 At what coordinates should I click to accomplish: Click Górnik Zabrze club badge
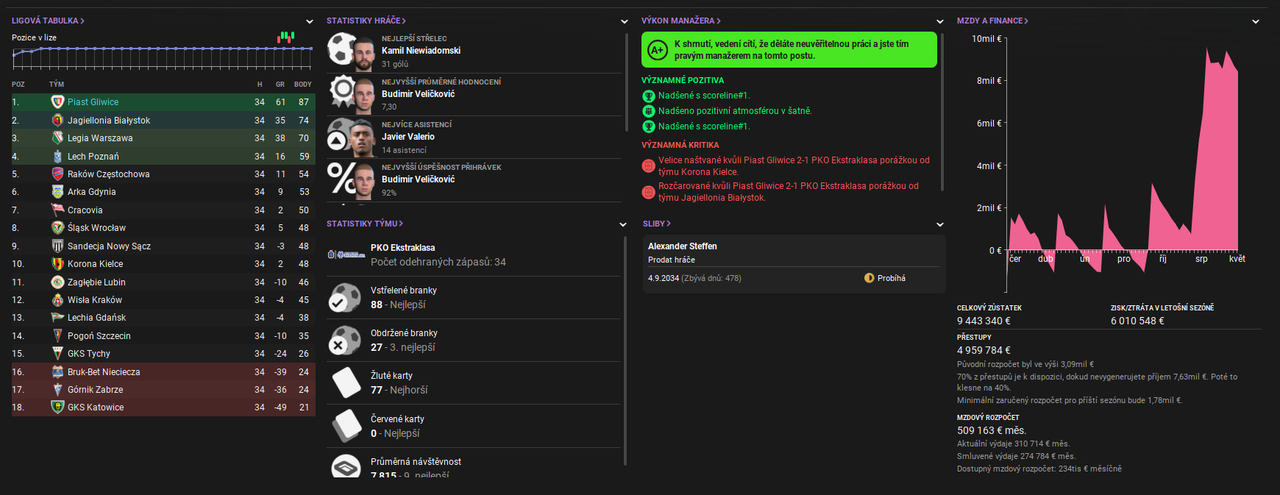[57, 390]
